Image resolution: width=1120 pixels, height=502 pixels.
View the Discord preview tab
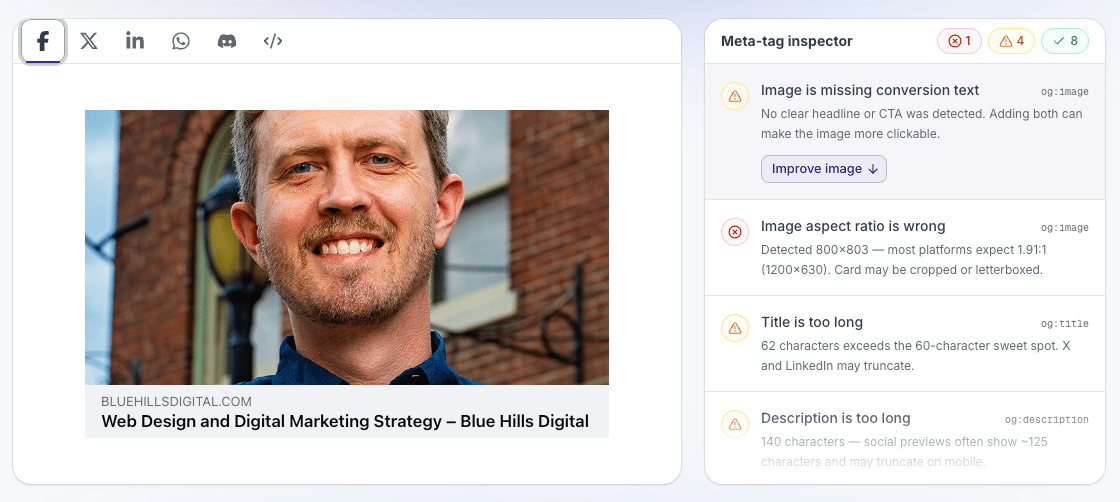[x=227, y=41]
